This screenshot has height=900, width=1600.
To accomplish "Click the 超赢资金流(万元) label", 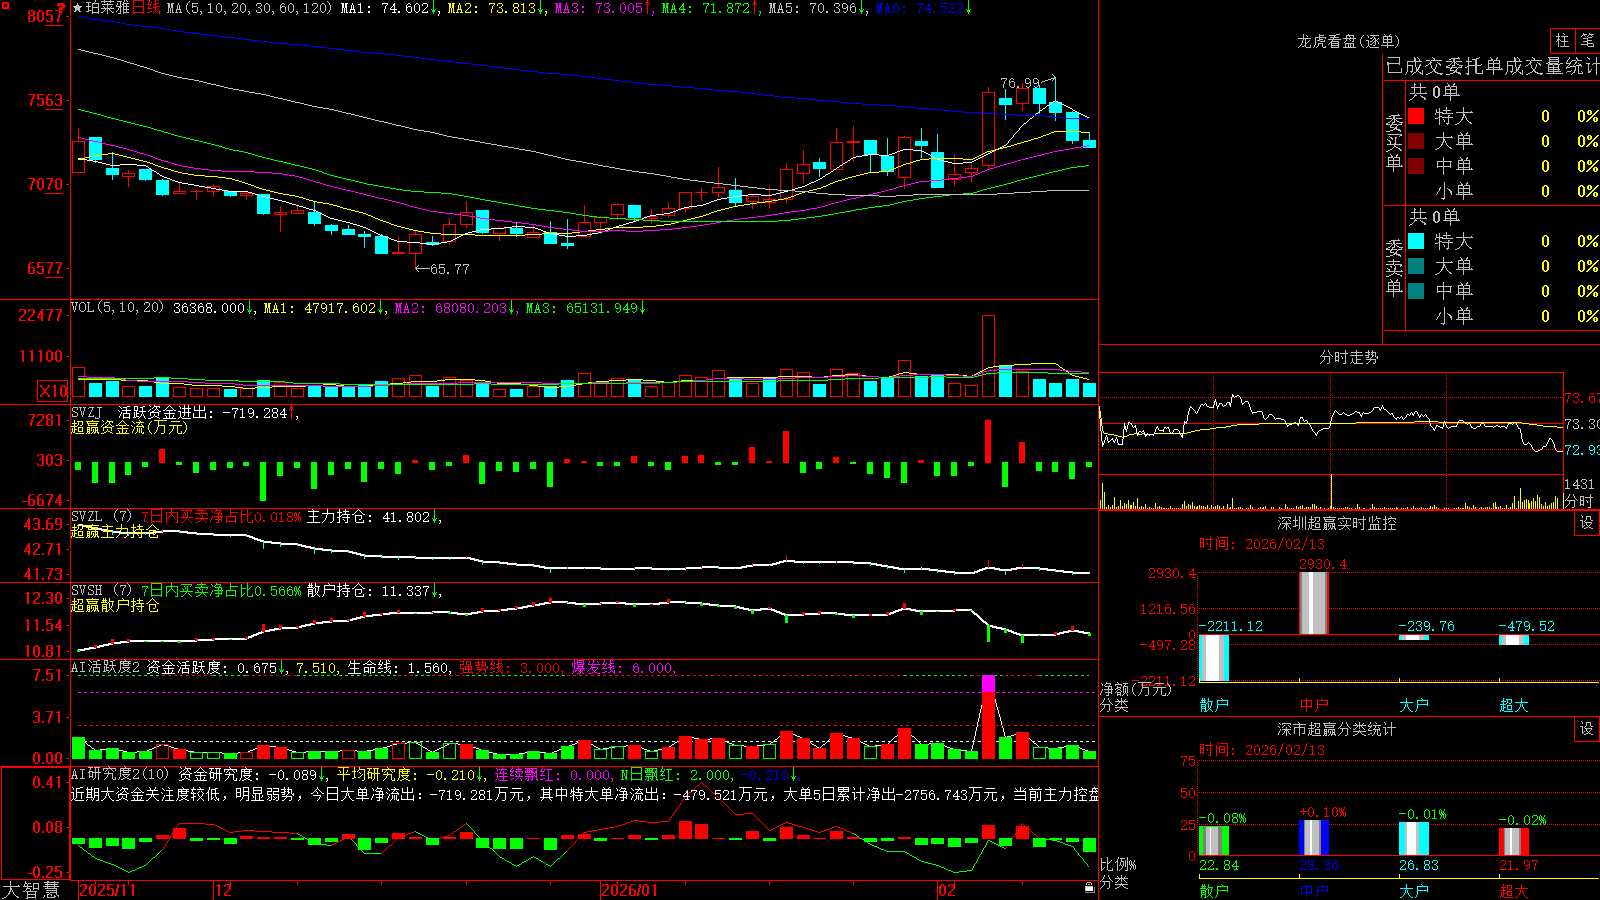I will (x=129, y=427).
